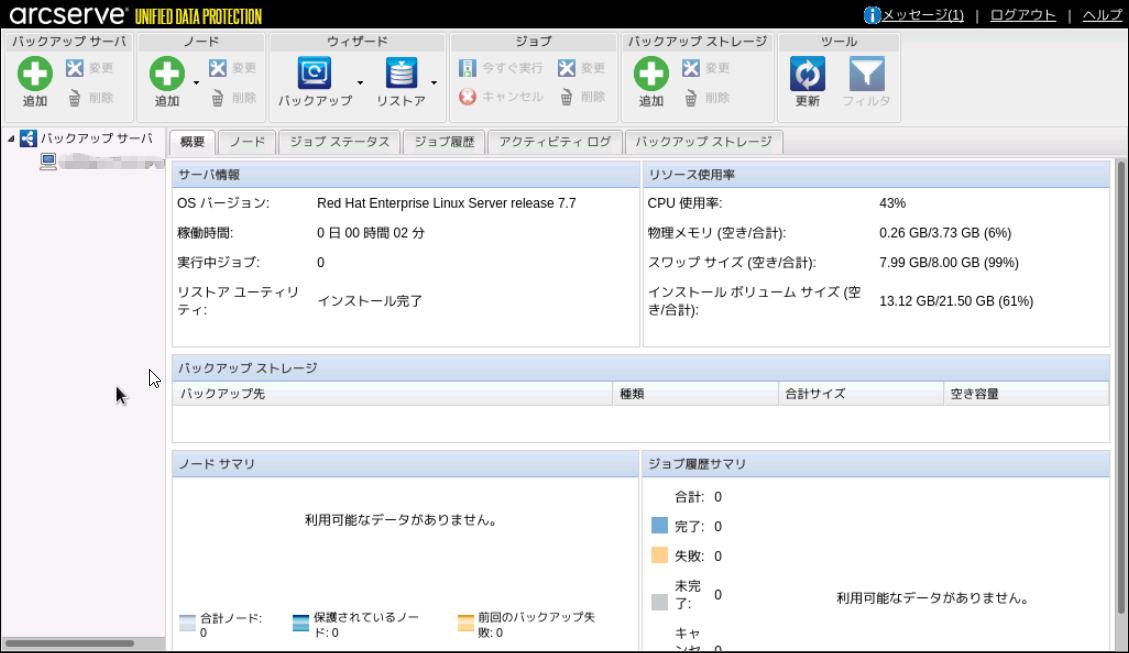This screenshot has width=1129, height=653.
Task: Collapse the バックアップ サーバ tree node
Action: coord(11,139)
